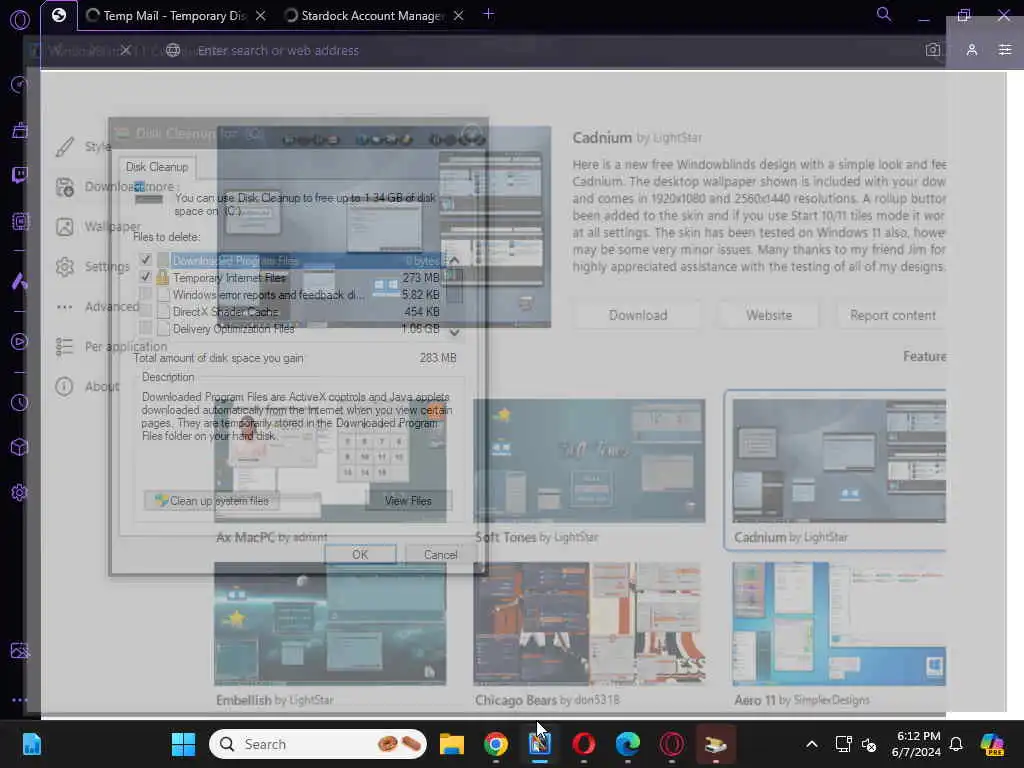
Task: Close the Stardock Account Manager tab
Action: (x=458, y=16)
